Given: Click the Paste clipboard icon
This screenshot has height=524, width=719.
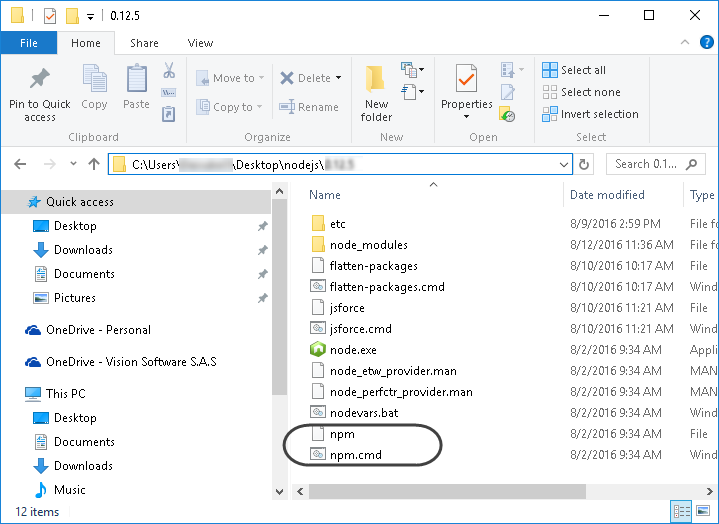Looking at the screenshot, I should [x=137, y=79].
